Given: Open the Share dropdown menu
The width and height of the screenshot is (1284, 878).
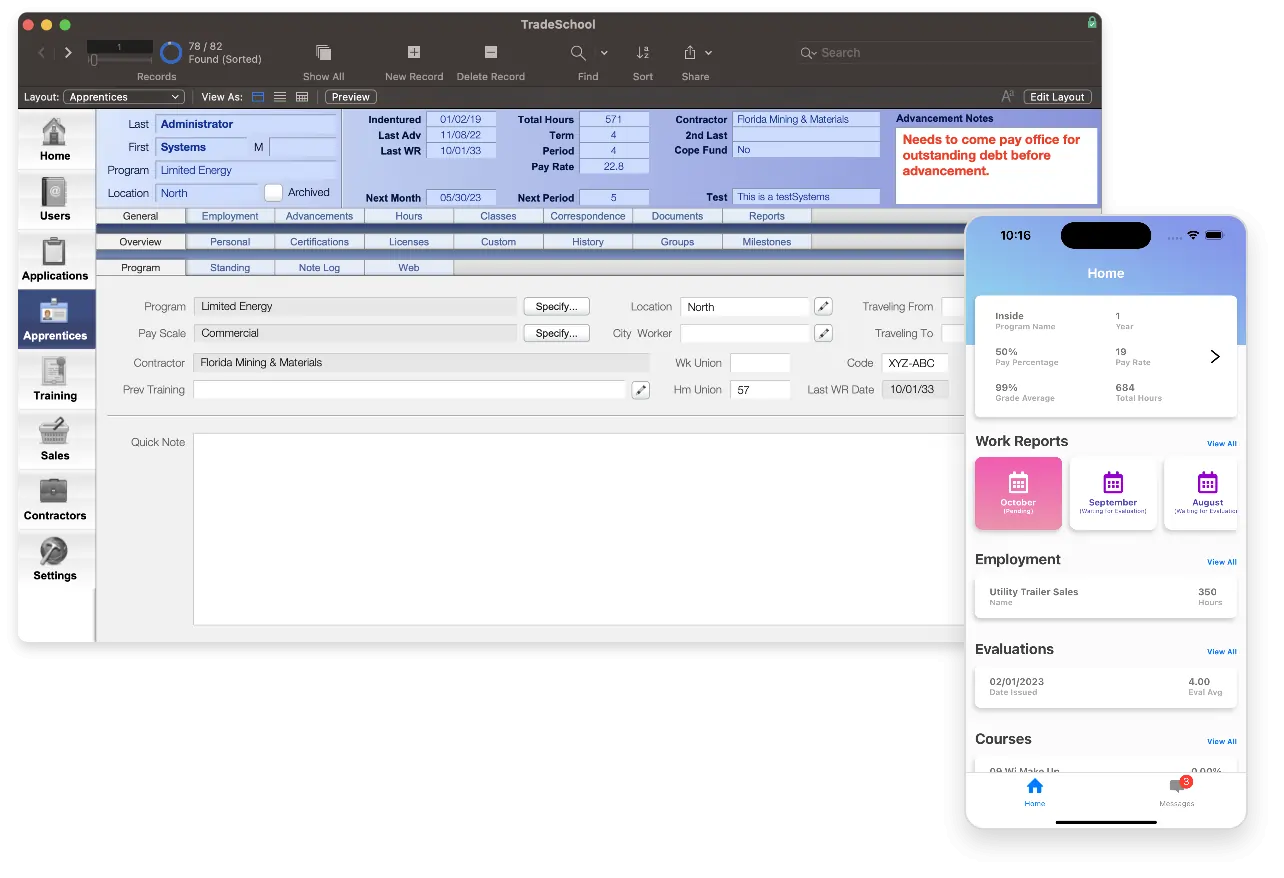Looking at the screenshot, I should pos(709,52).
